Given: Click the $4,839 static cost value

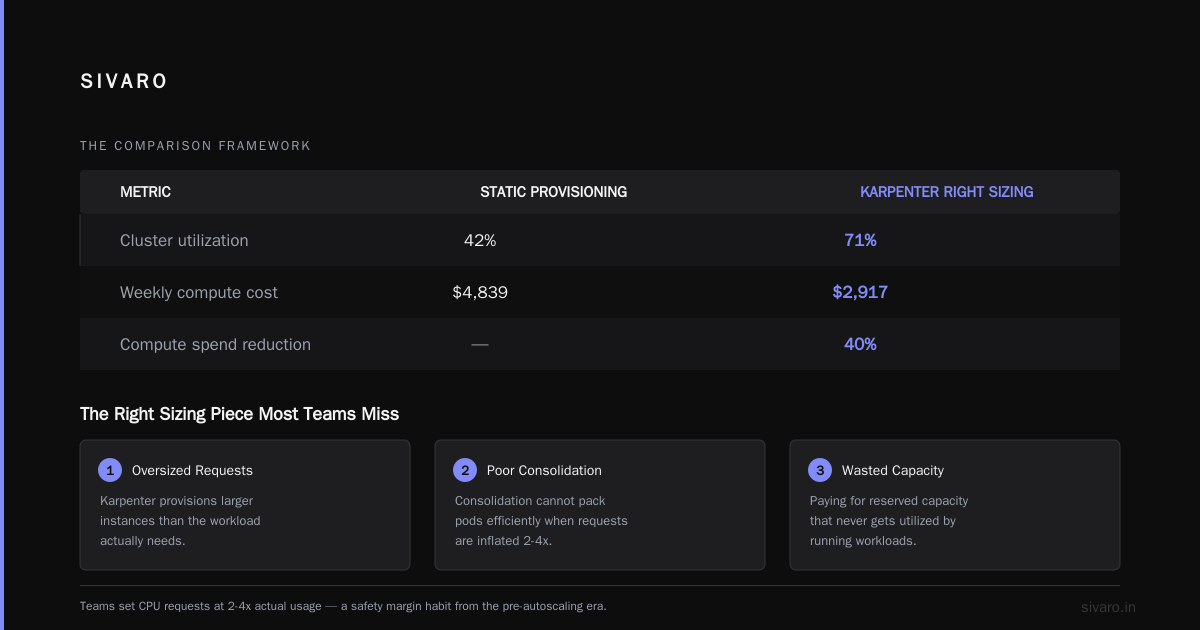Looking at the screenshot, I should [x=480, y=292].
